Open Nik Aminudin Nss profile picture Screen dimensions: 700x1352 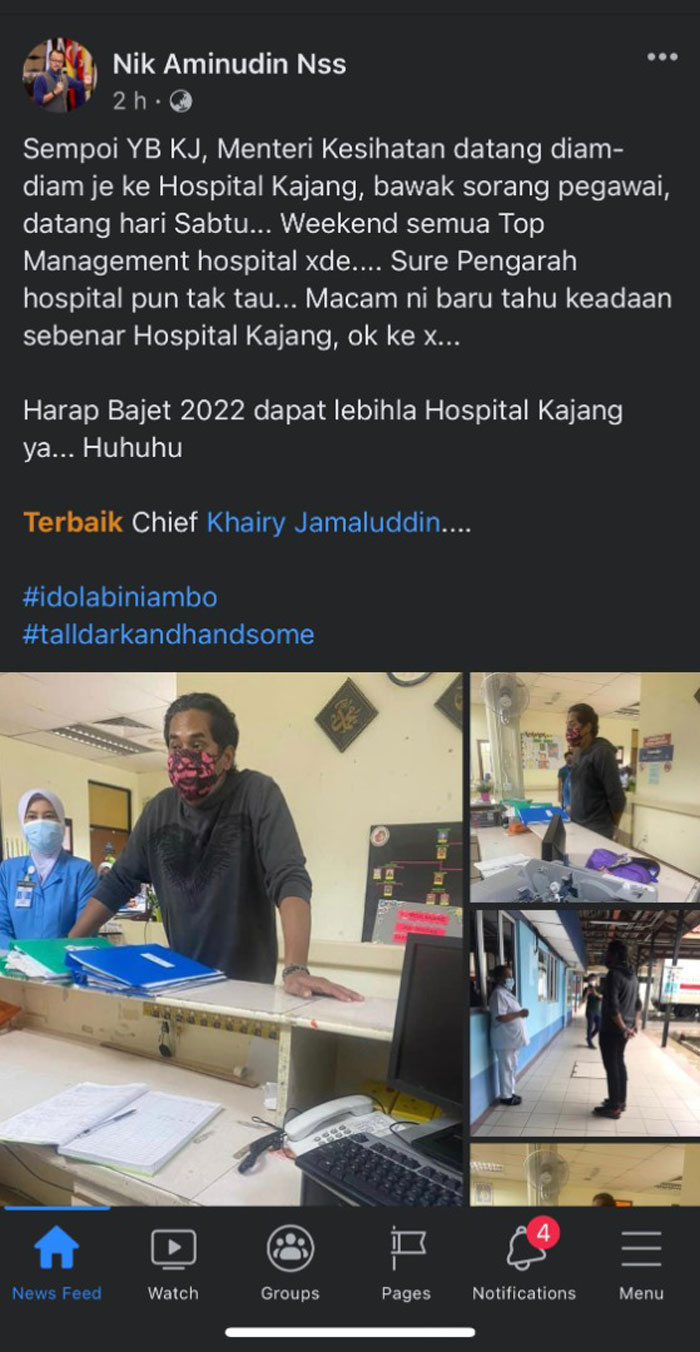[60, 76]
